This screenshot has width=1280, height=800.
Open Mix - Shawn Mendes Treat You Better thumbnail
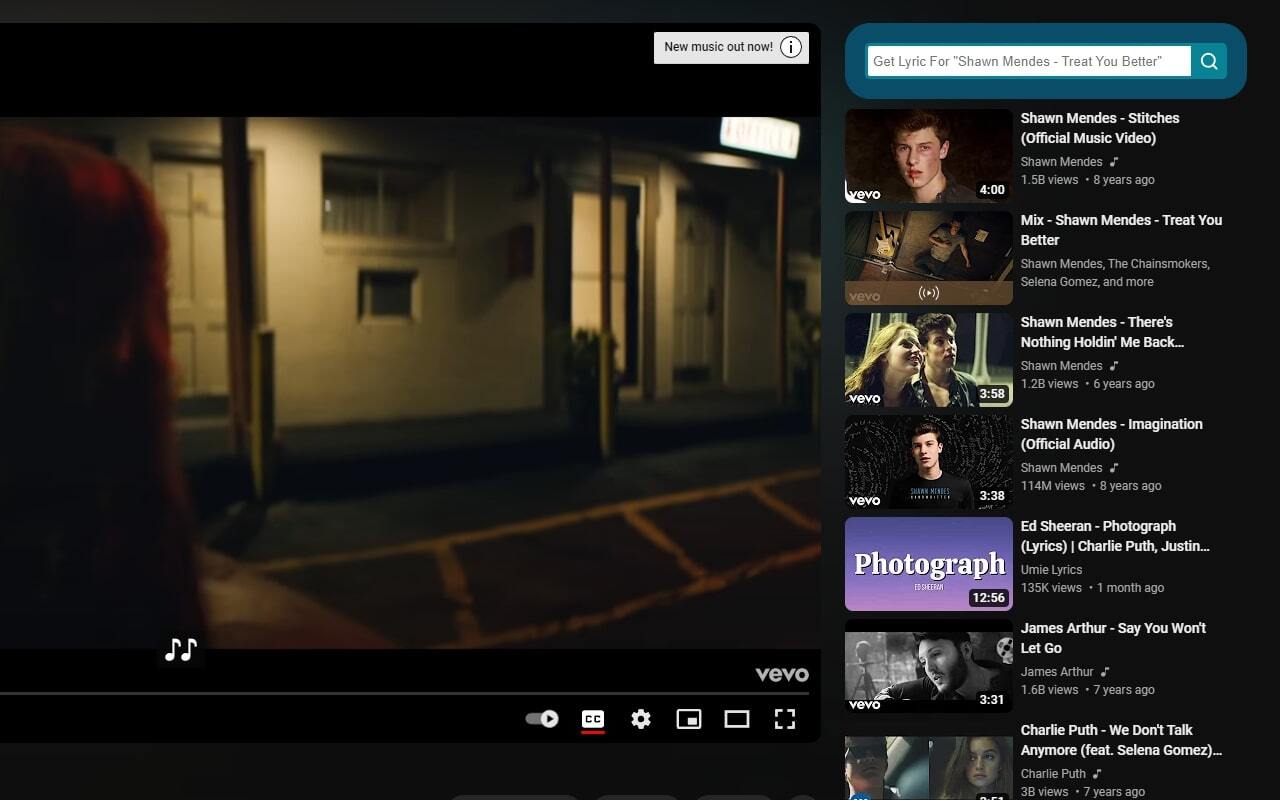(x=929, y=258)
